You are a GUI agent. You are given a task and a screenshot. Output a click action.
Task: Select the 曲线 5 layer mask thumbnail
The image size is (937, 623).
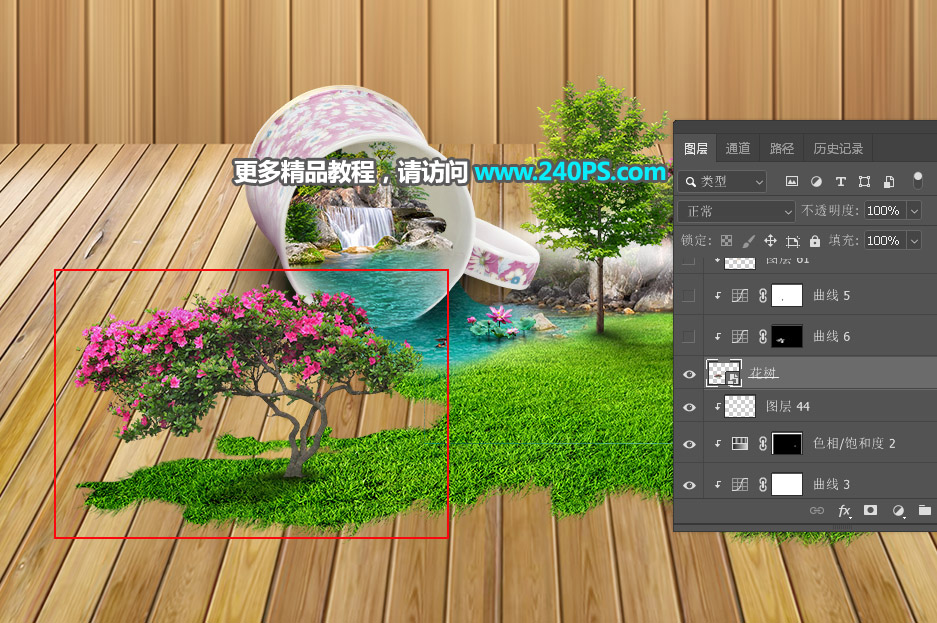click(787, 296)
